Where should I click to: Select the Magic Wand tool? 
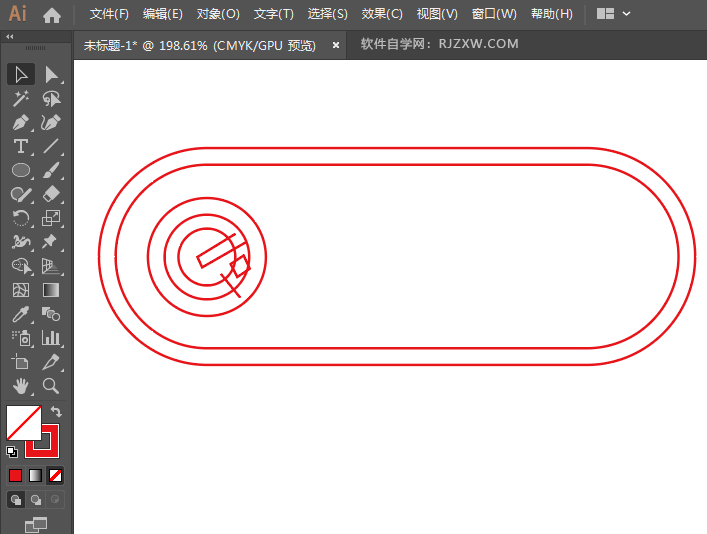tap(21, 98)
